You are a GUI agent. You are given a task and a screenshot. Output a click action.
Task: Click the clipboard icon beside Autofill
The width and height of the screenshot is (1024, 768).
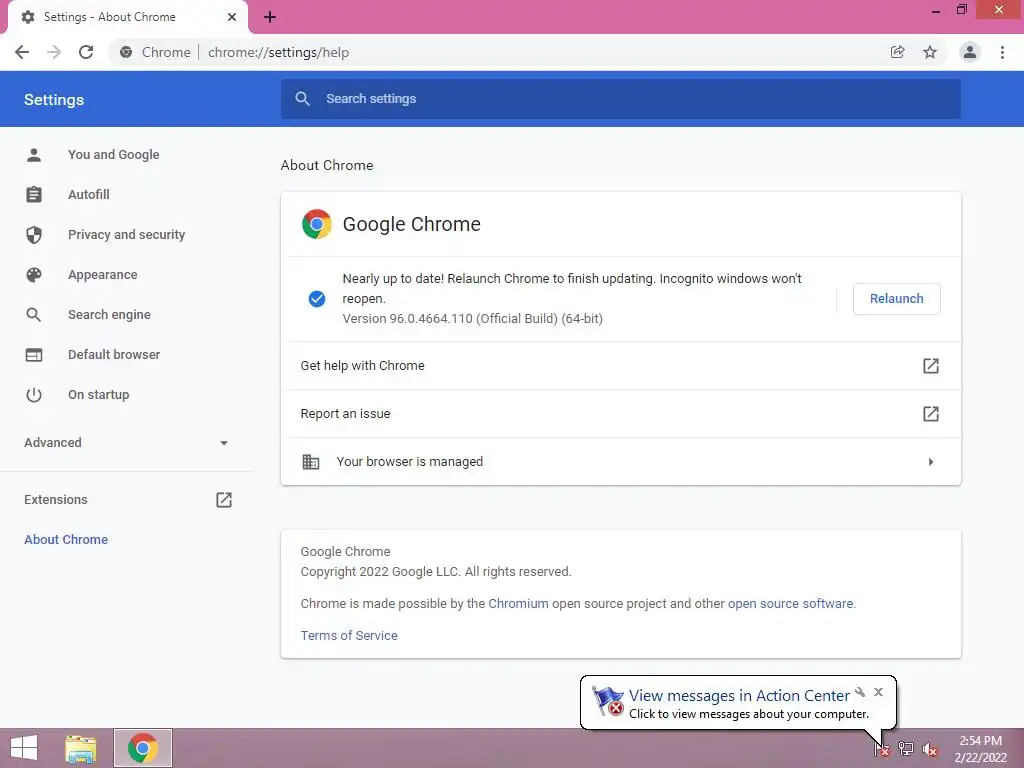click(34, 195)
